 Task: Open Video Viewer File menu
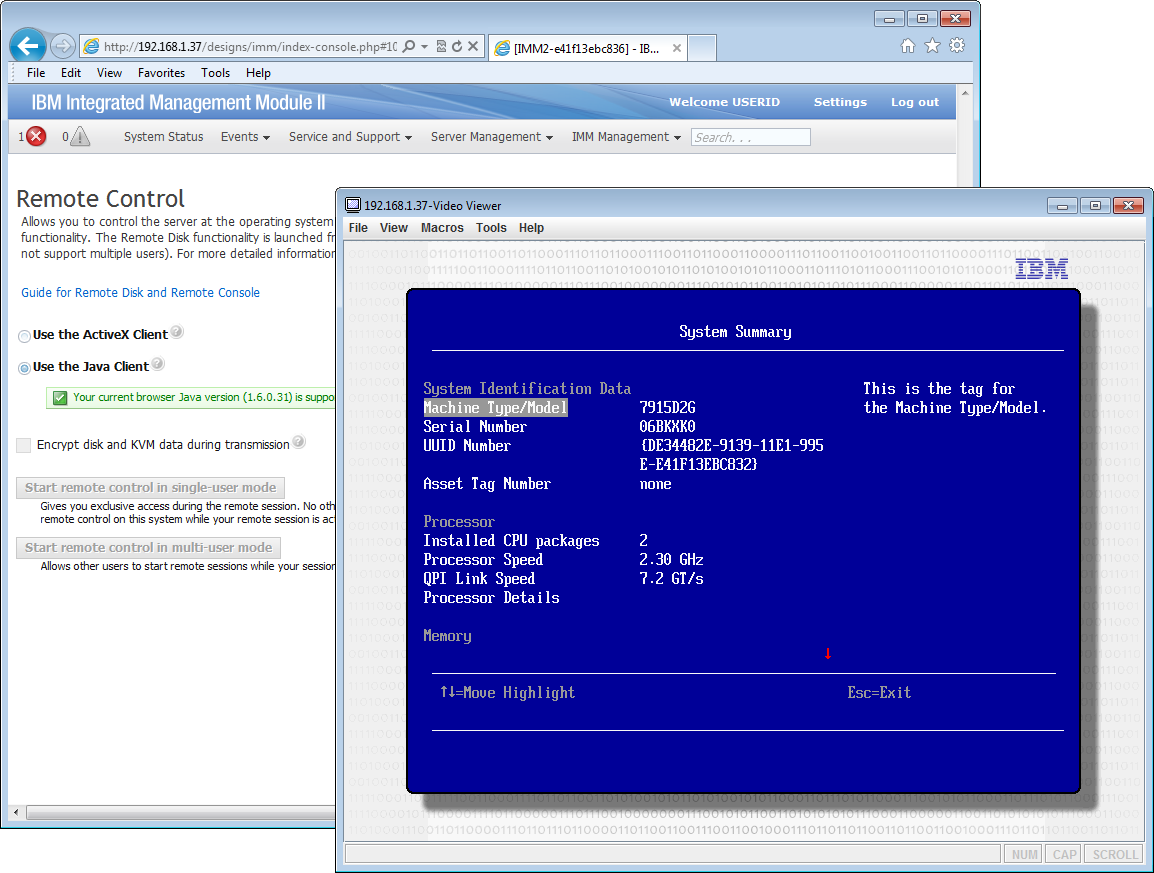coord(358,228)
